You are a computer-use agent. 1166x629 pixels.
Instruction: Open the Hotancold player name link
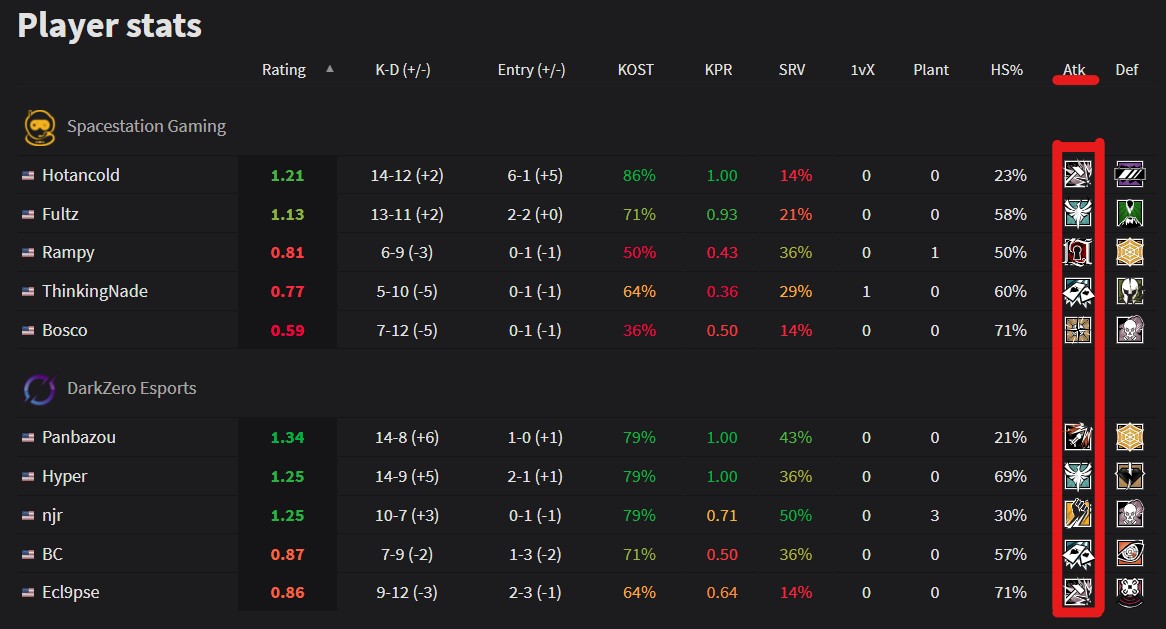coord(80,175)
